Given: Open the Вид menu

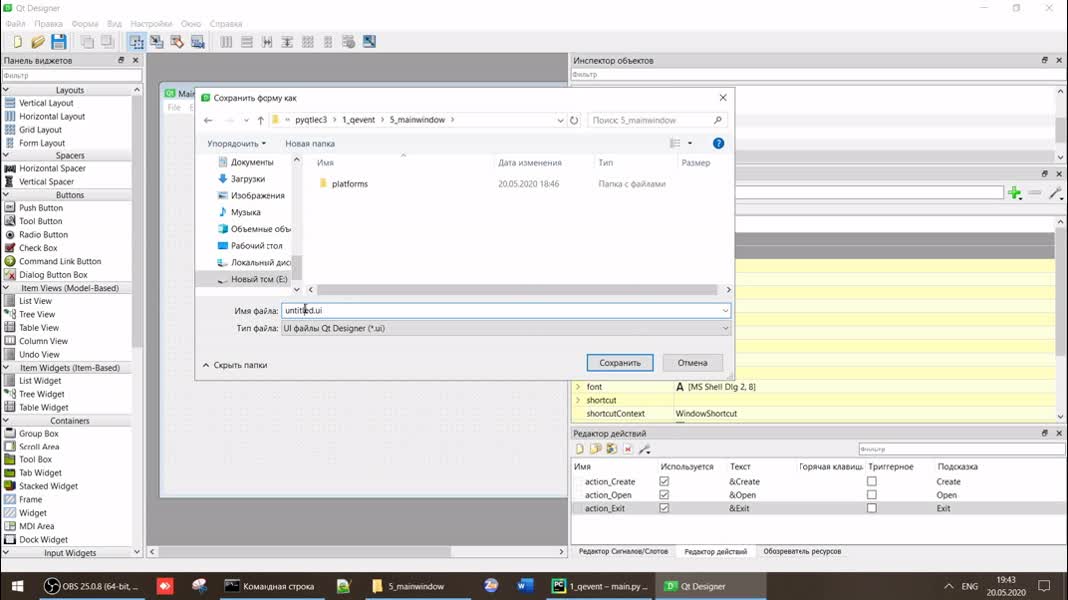Looking at the screenshot, I should pyautogui.click(x=114, y=24).
